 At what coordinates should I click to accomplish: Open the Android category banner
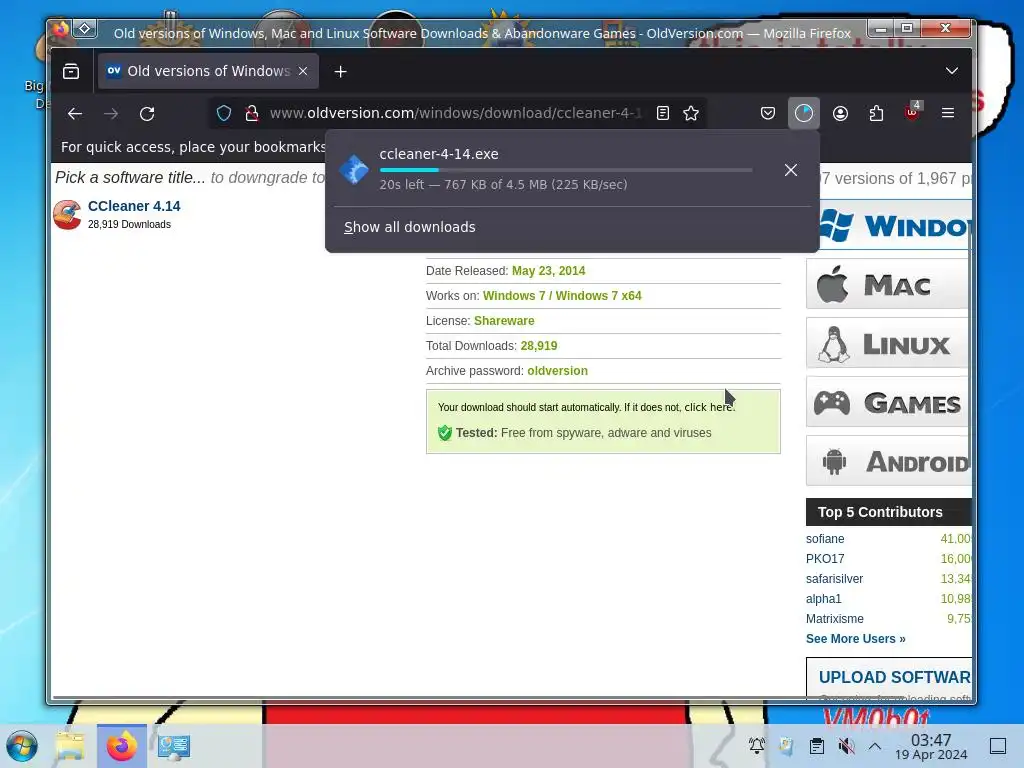point(889,461)
